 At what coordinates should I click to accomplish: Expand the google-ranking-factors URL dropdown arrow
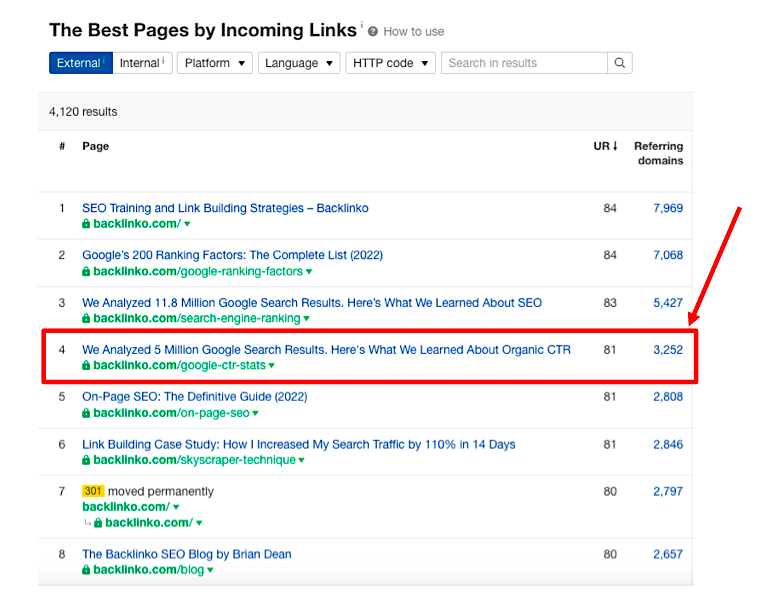309,271
